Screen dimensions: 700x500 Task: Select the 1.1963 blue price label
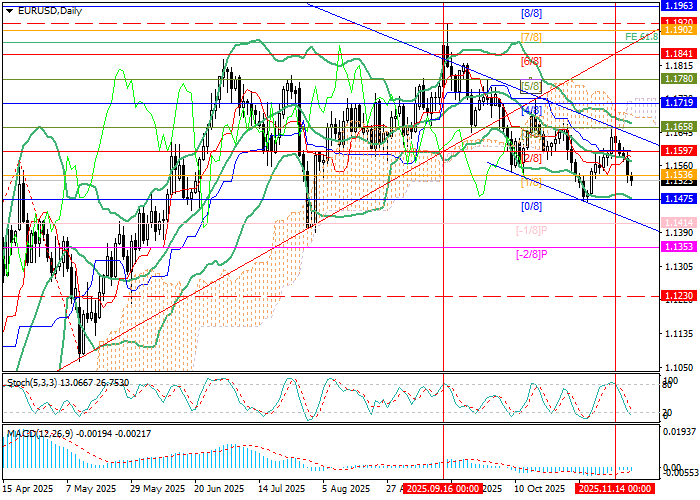[x=678, y=6]
